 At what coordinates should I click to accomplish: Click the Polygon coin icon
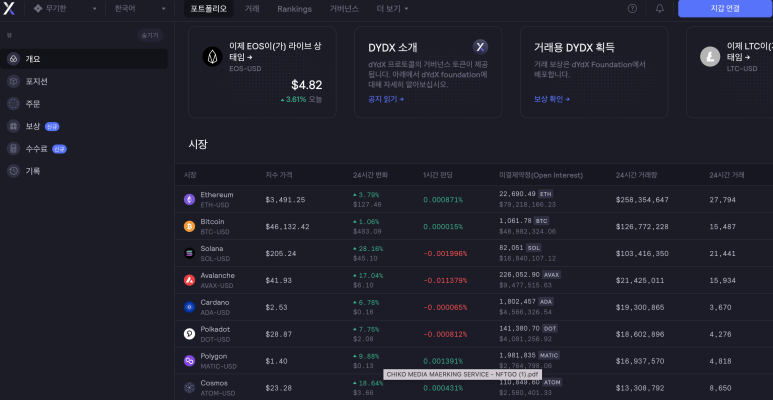(189, 361)
